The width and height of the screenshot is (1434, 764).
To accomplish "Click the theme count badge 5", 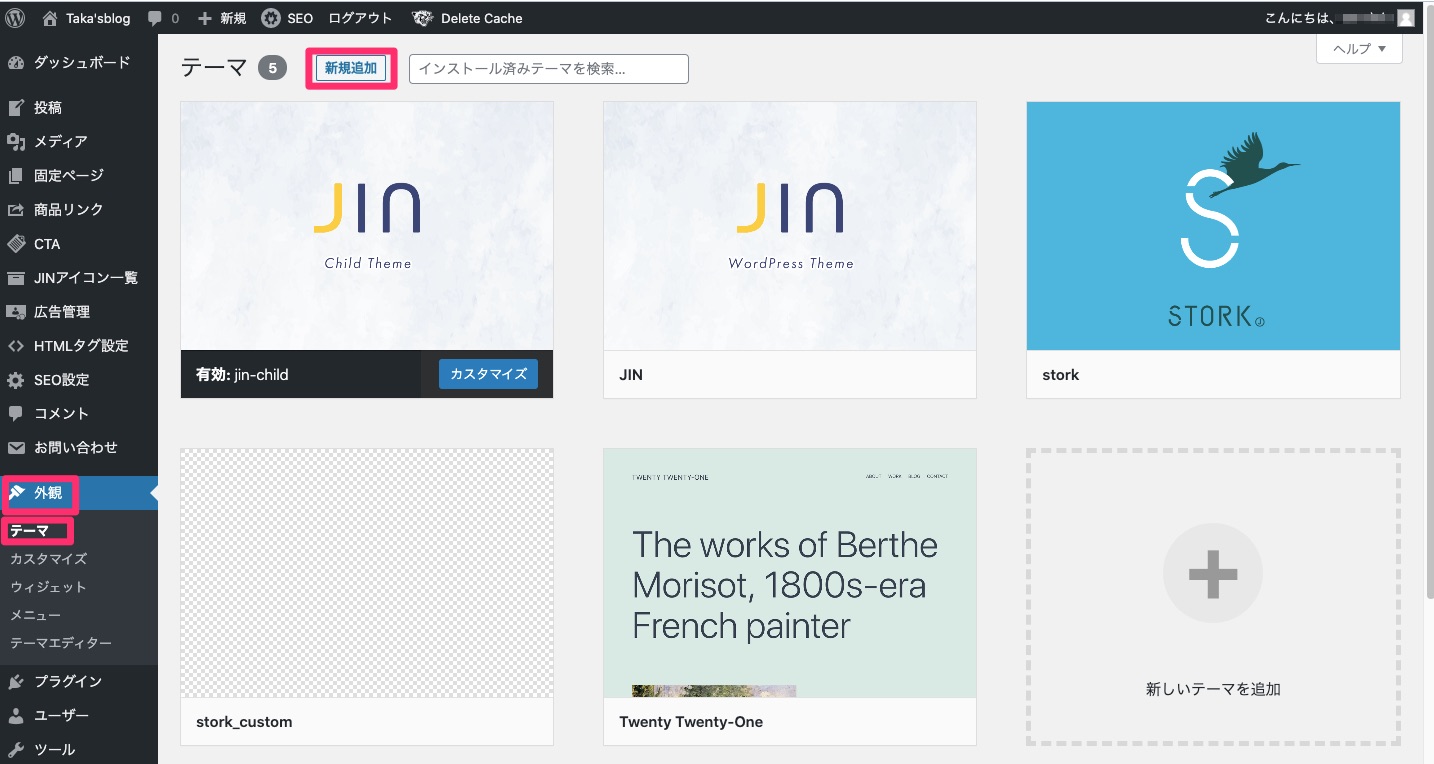I will [272, 68].
